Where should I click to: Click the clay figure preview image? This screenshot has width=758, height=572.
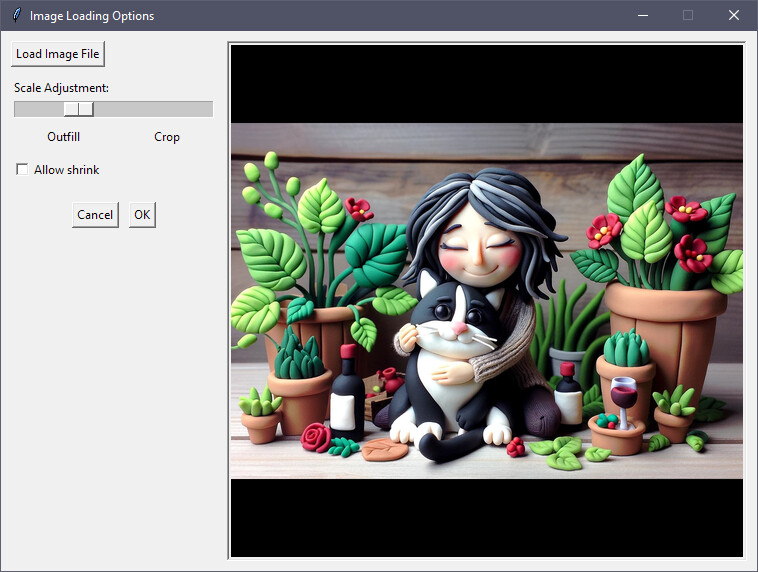(x=487, y=301)
